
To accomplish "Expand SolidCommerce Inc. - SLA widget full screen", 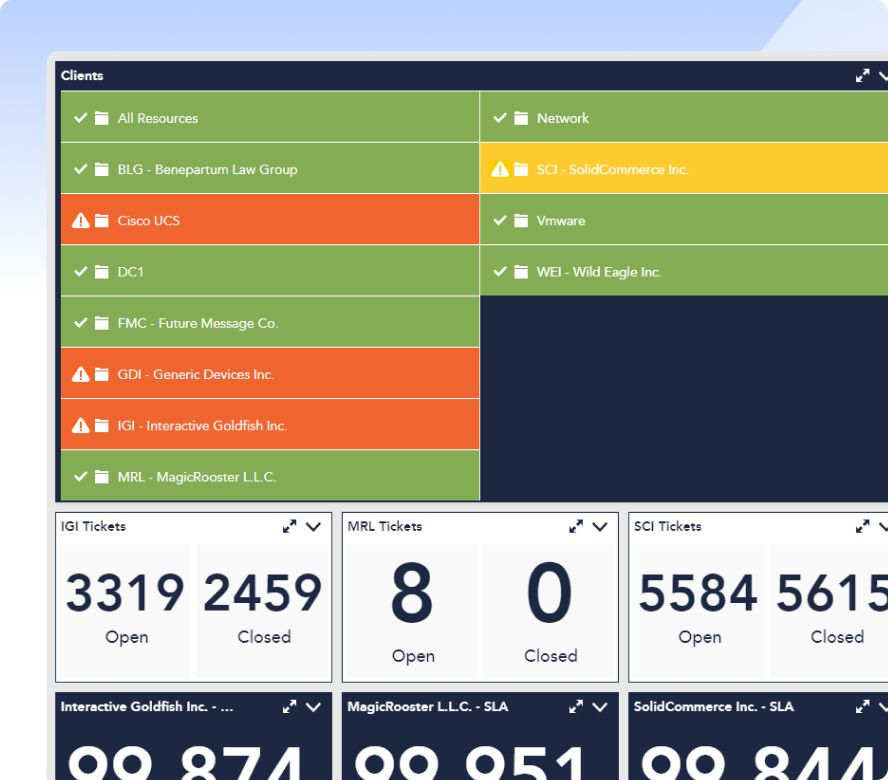I will pos(863,706).
